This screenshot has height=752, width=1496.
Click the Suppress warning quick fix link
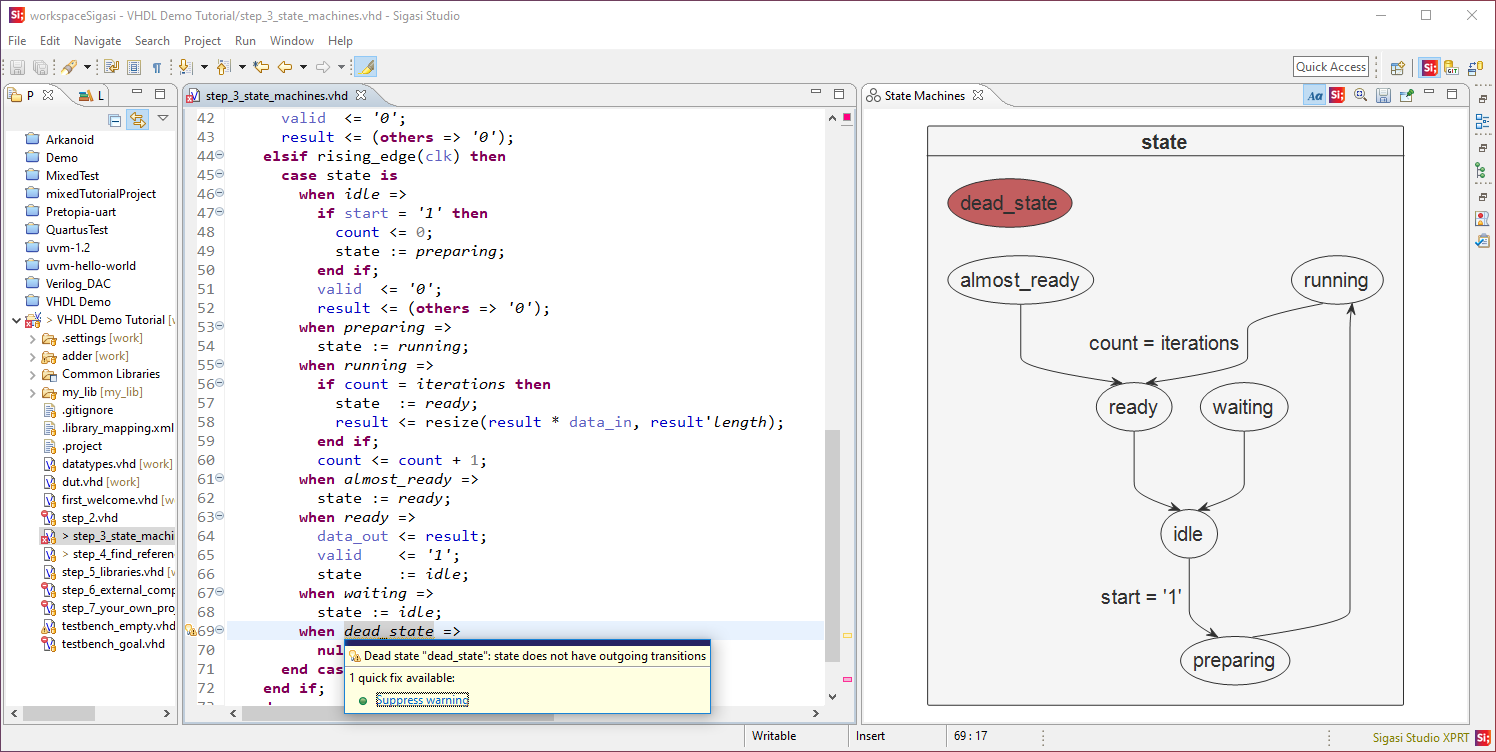point(422,700)
